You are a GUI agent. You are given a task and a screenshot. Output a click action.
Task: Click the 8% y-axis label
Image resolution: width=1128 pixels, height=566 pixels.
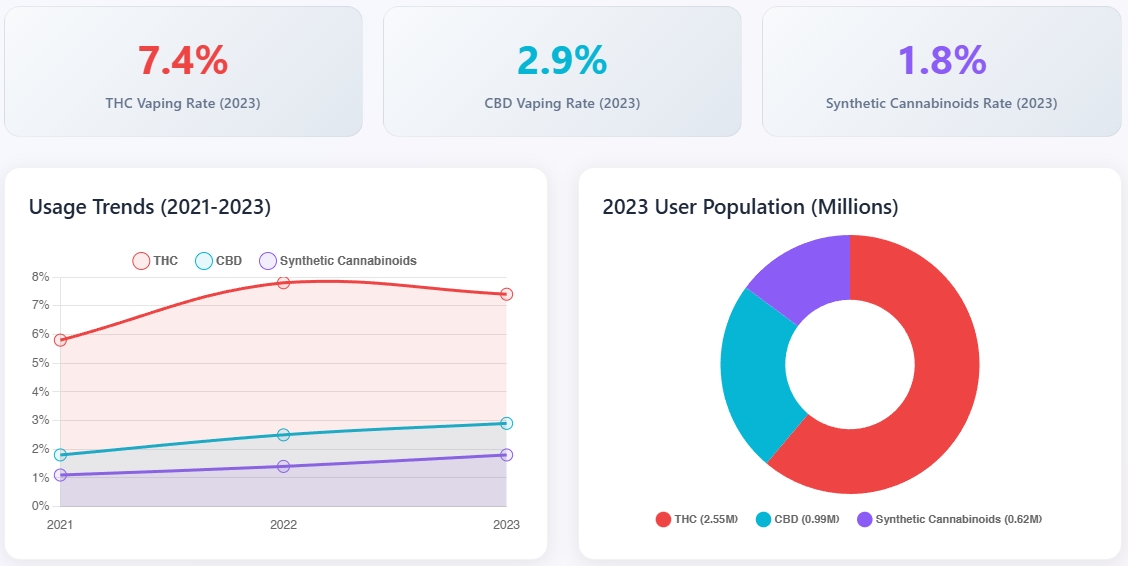pyautogui.click(x=40, y=277)
